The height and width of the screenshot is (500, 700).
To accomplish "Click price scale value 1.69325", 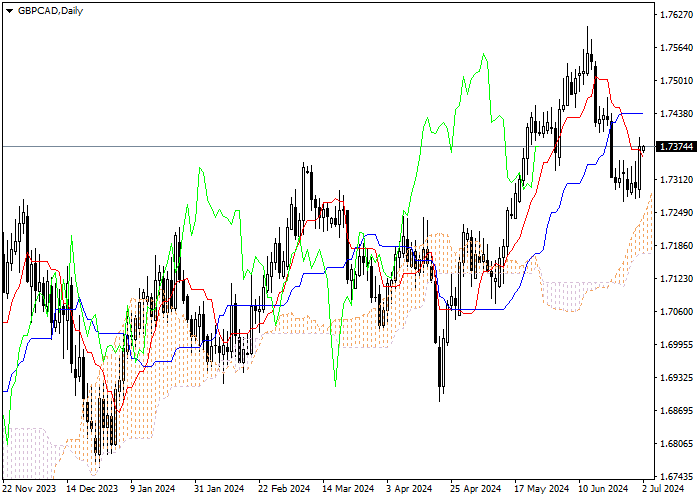I will [677, 378].
